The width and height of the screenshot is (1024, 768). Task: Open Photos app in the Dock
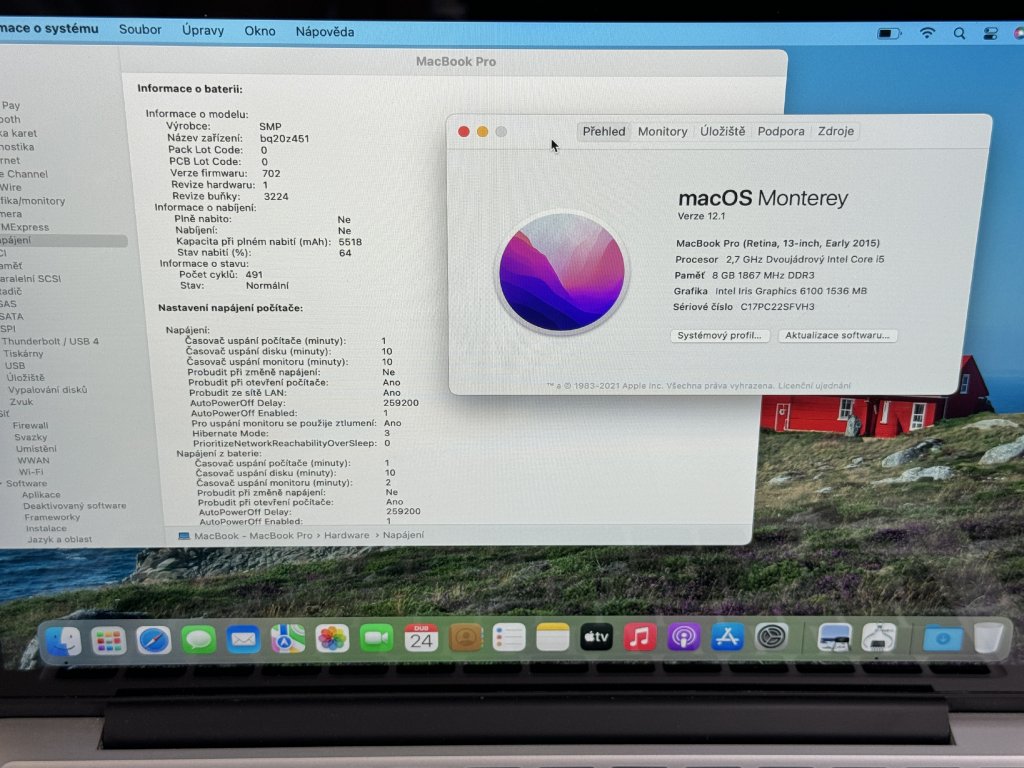[x=332, y=639]
